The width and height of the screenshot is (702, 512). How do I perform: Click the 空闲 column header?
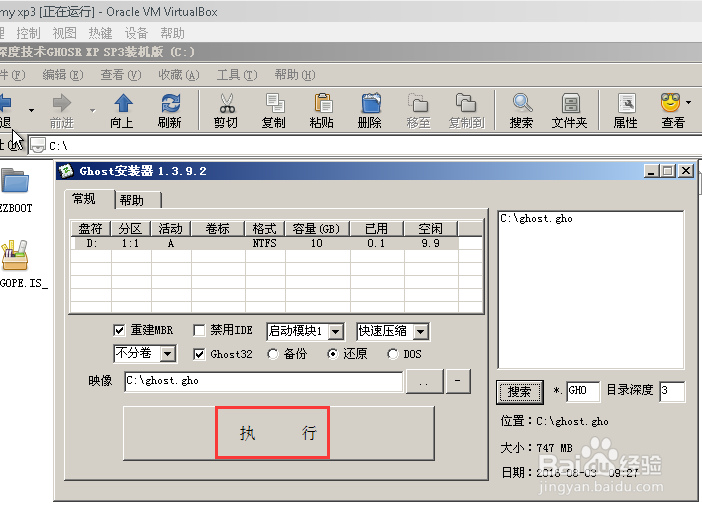431,229
